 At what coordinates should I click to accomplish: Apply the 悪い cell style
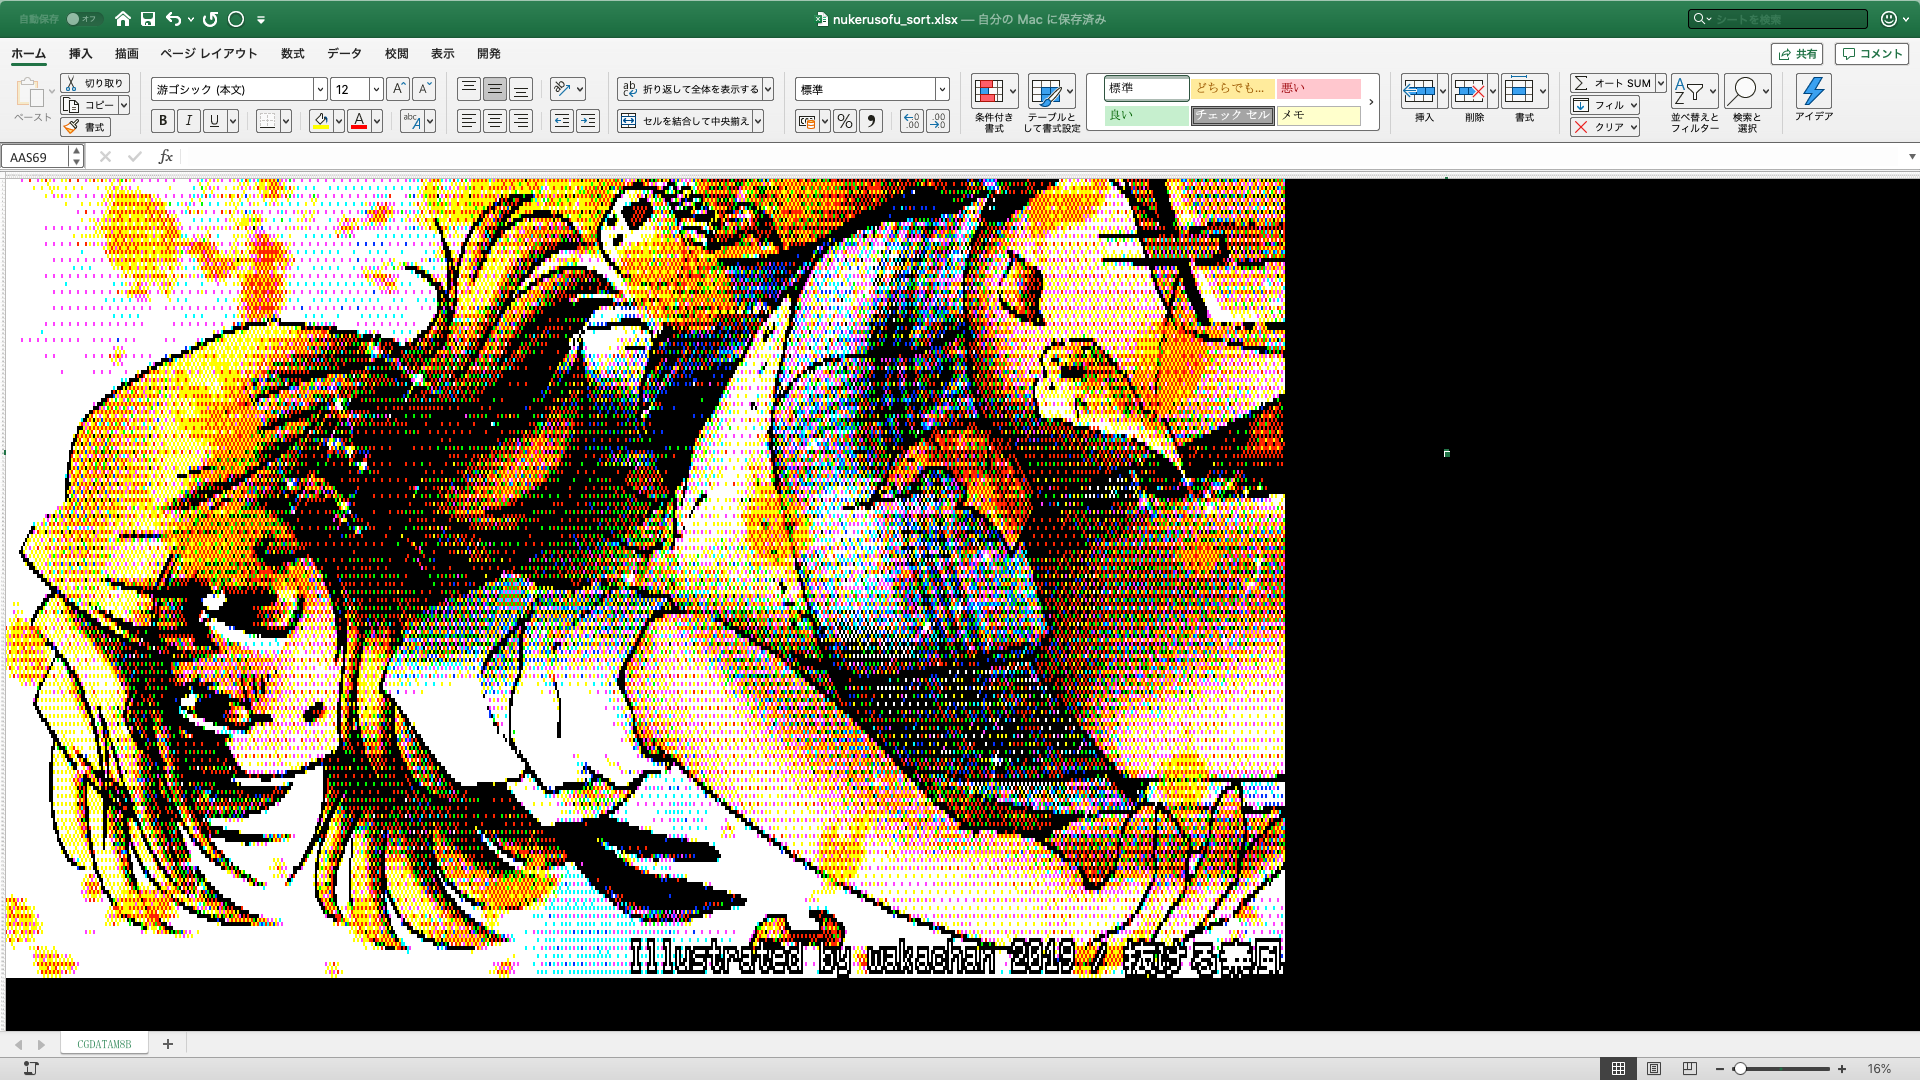click(x=1318, y=88)
